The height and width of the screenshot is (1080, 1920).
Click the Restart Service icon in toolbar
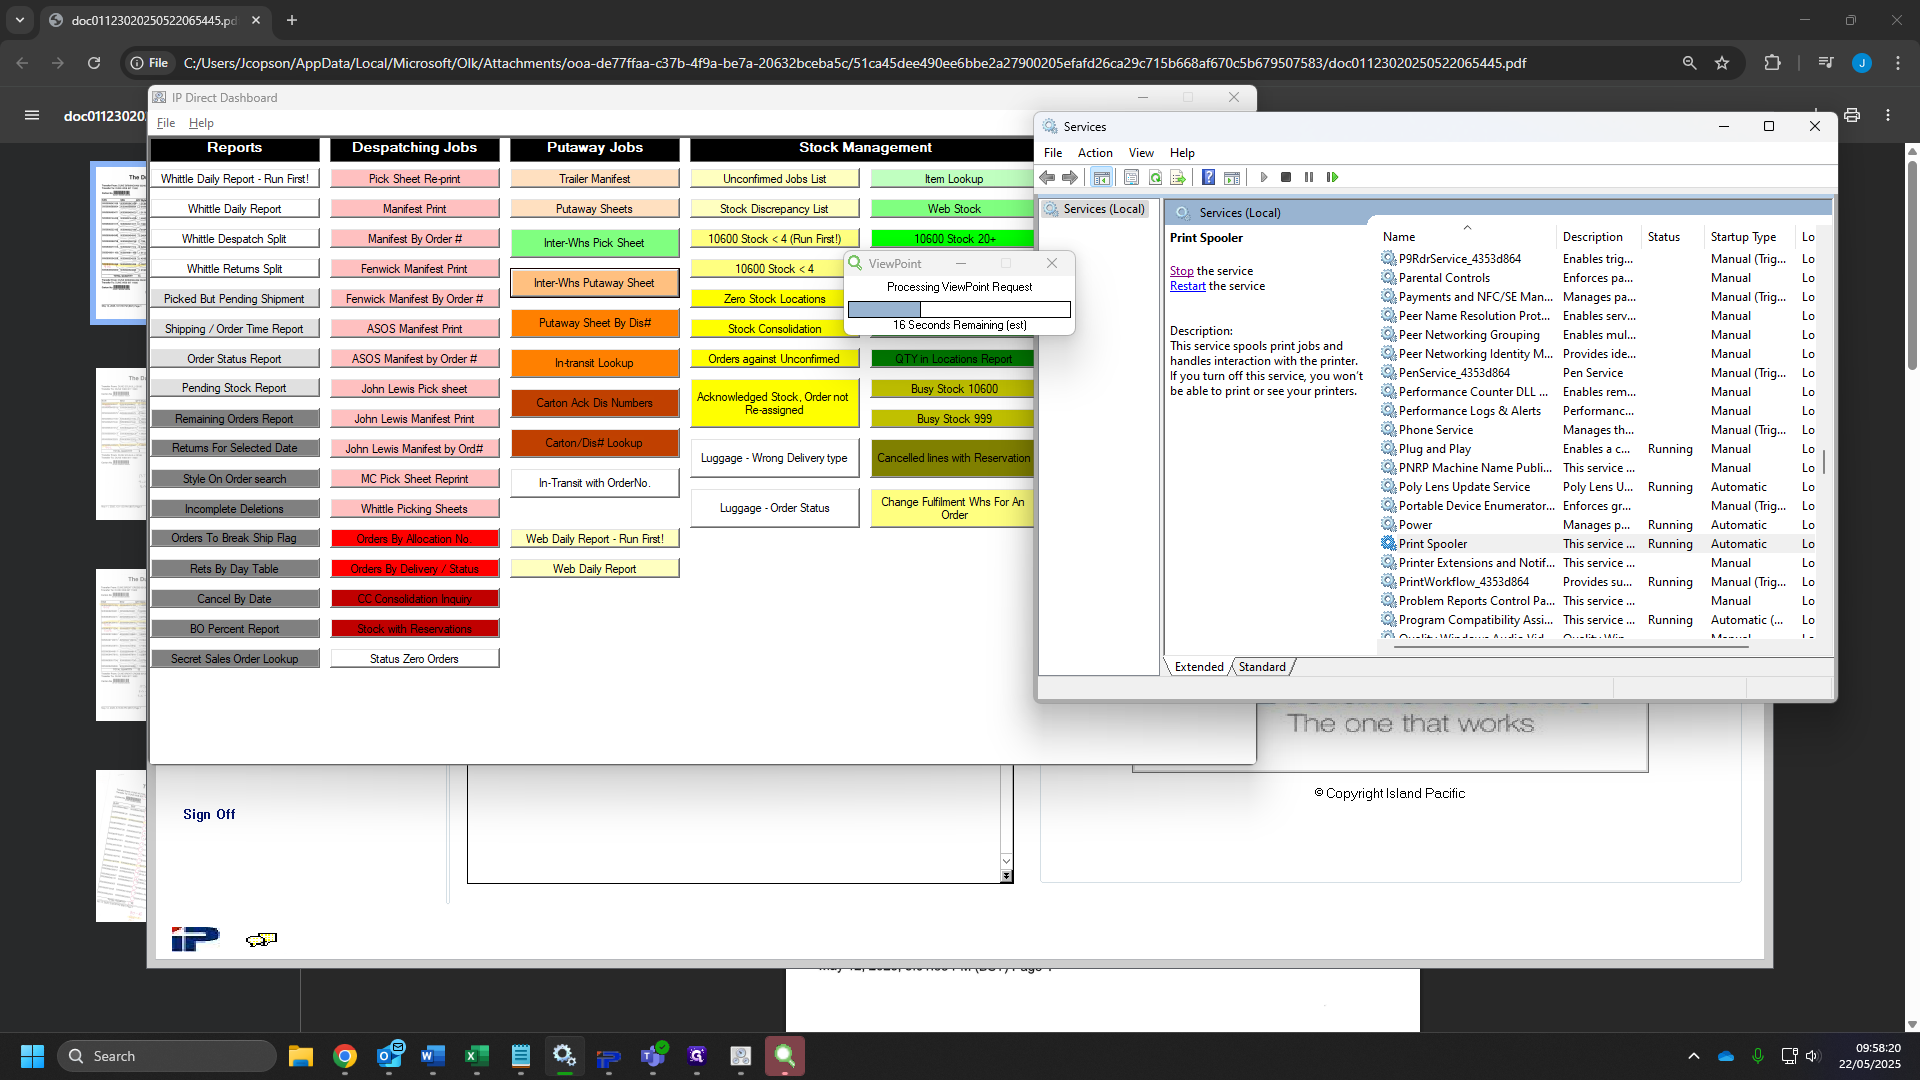coord(1332,177)
